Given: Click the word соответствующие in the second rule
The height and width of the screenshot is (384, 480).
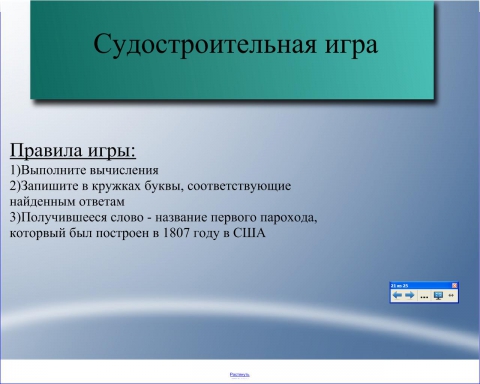Looking at the screenshot, I should pyautogui.click(x=239, y=186).
